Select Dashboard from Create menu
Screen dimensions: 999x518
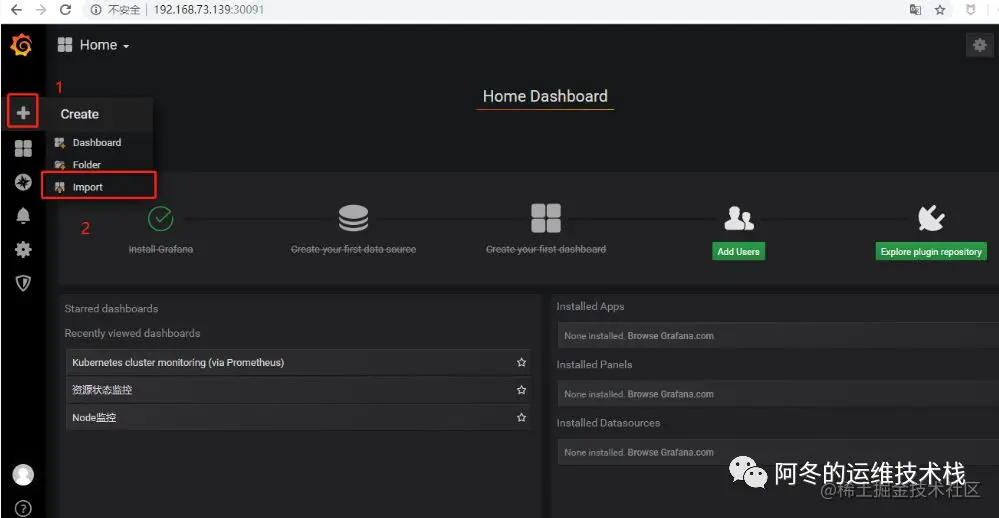(97, 143)
